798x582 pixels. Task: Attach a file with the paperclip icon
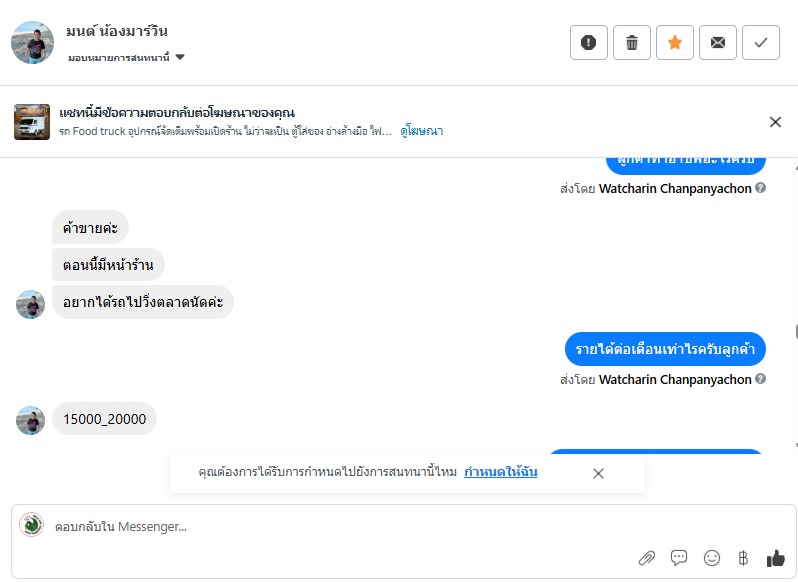point(647,558)
